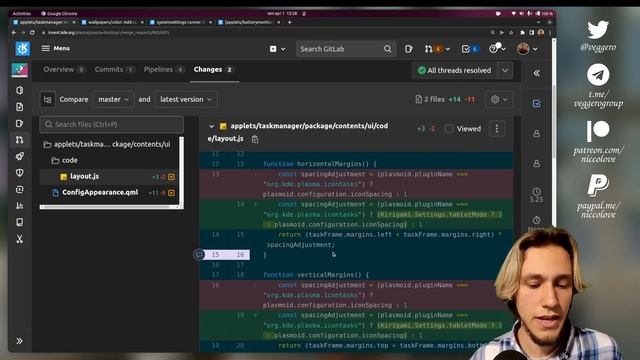Open CI/CD rocket in left sidebar
This screenshot has height=360, width=640.
tap(20, 156)
